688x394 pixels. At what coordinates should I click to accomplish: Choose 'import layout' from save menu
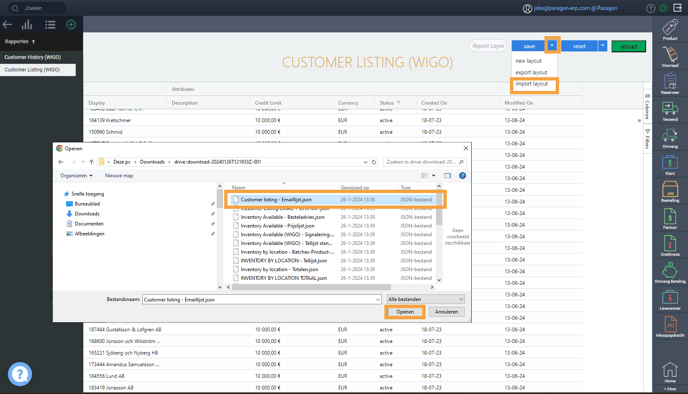[x=531, y=84]
